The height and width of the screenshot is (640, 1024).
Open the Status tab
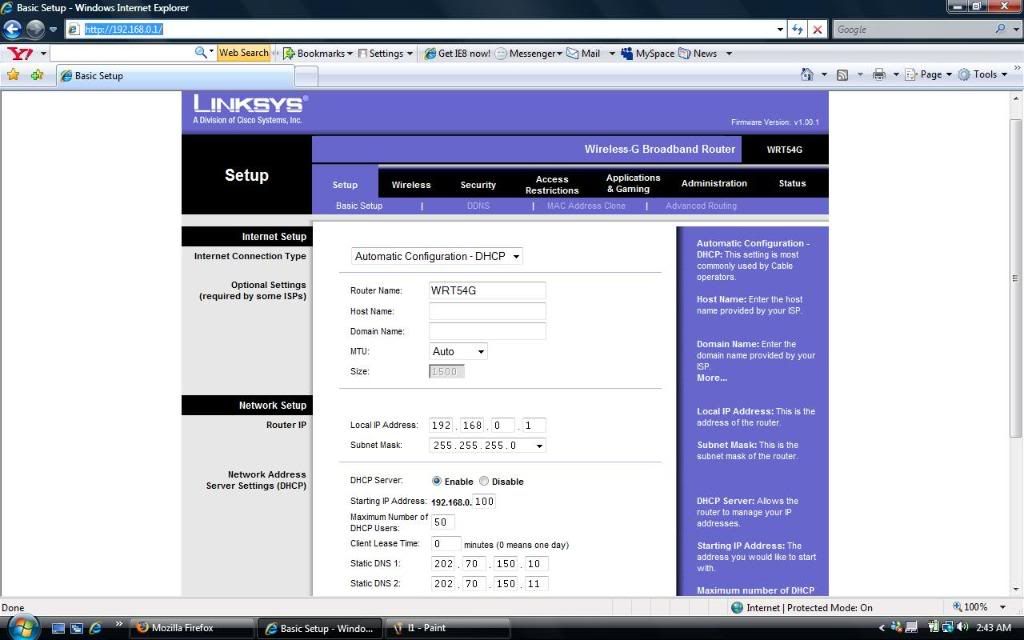click(792, 184)
